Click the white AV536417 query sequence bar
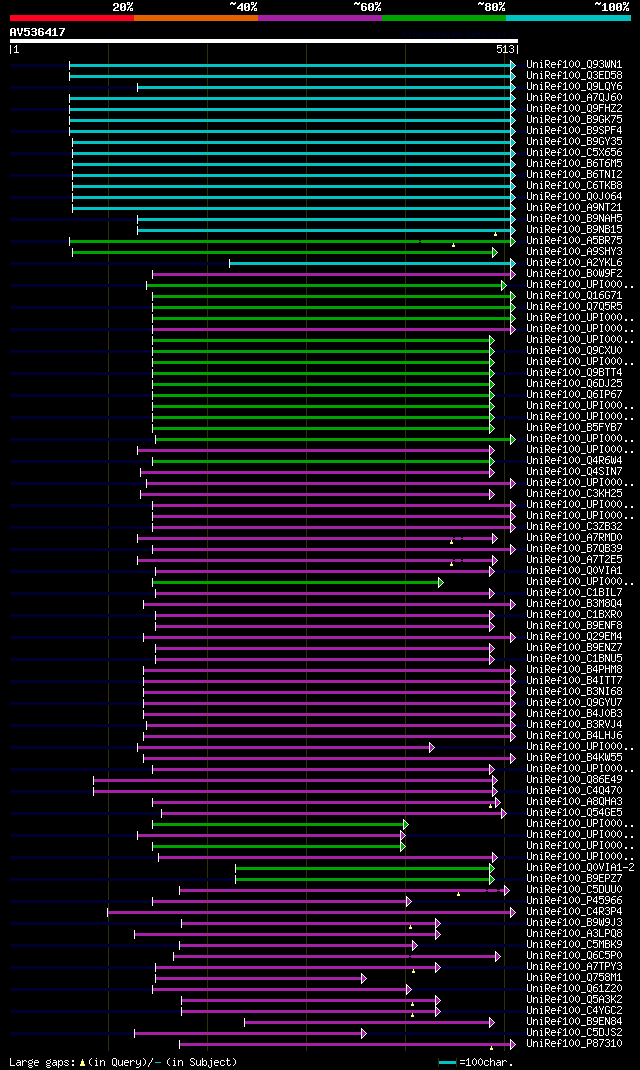 point(264,41)
